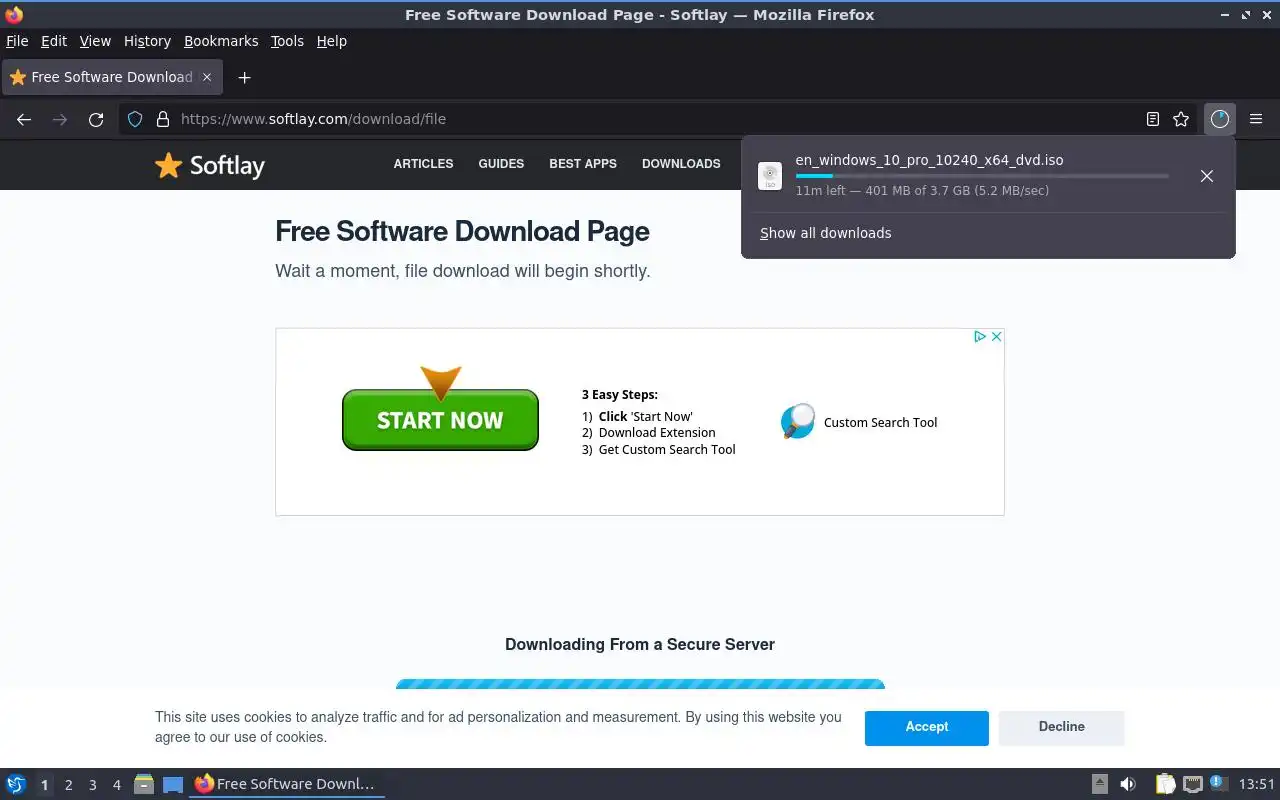Switch to virtual desktop 4
Image resolution: width=1280 pixels, height=800 pixels.
116,785
